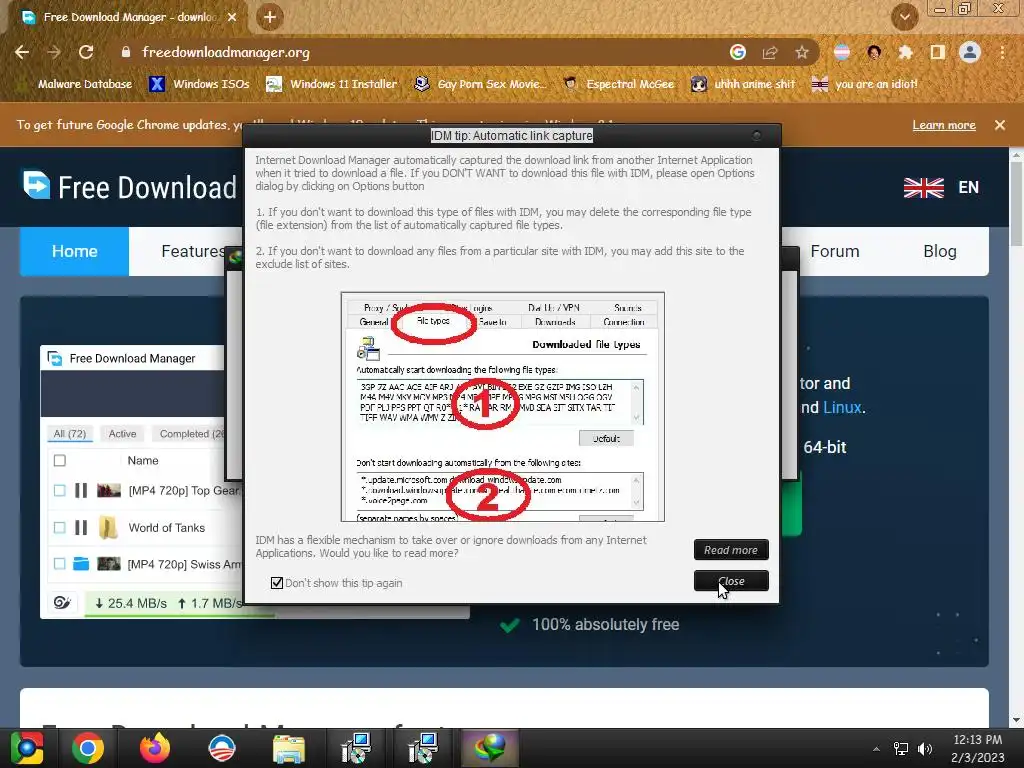Close the IDM tip dialog with Close button
The width and height of the screenshot is (1024, 768).
[731, 581]
